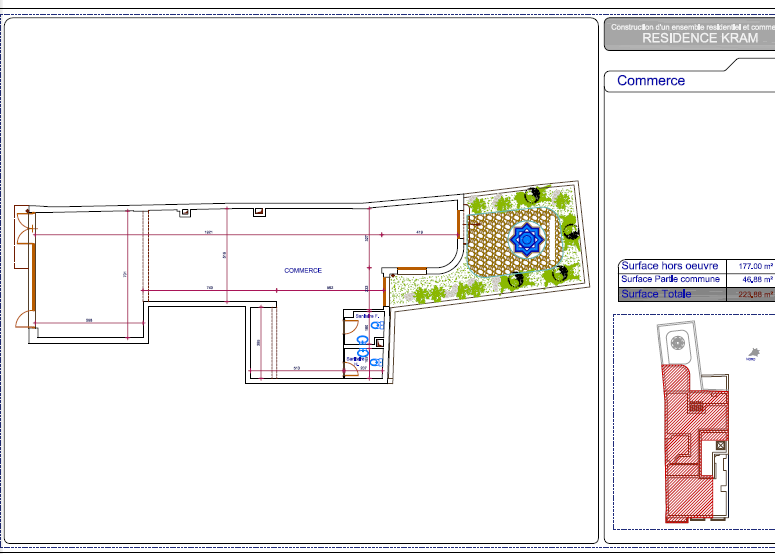Select the 419 dimension text near the garden
This screenshot has height=554, width=775.
420,232
